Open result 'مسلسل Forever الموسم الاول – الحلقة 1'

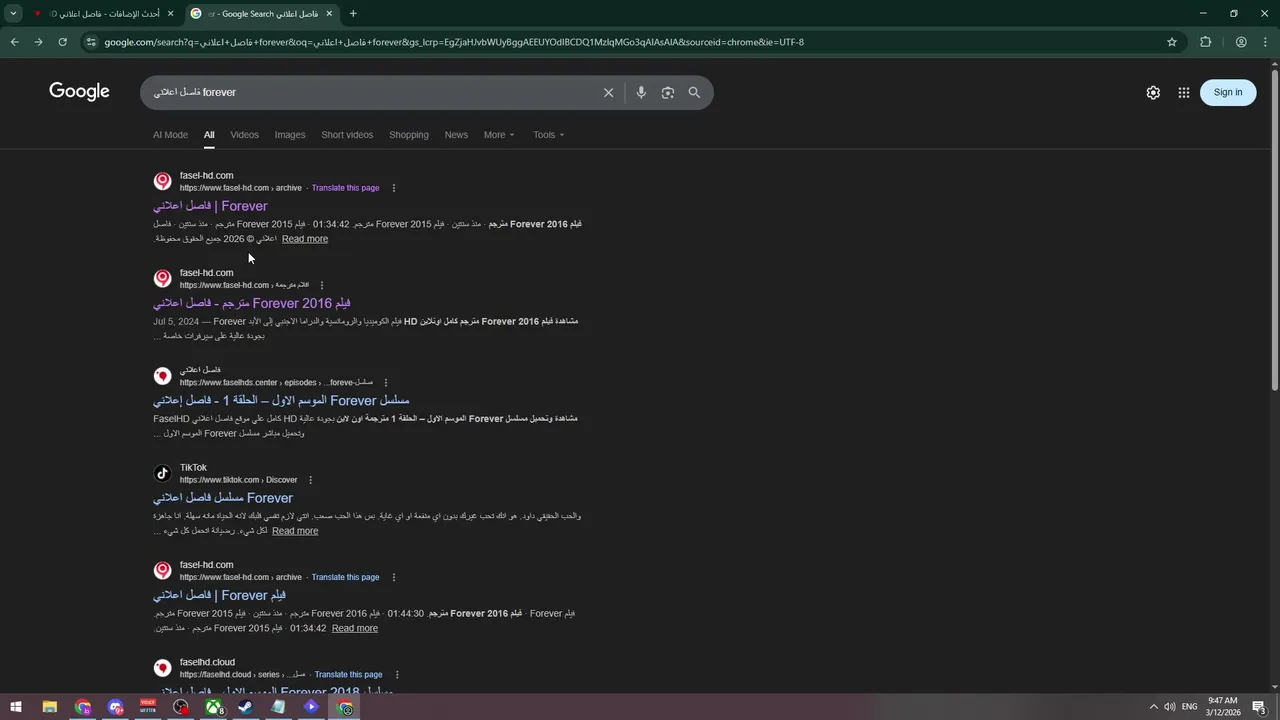point(281,400)
